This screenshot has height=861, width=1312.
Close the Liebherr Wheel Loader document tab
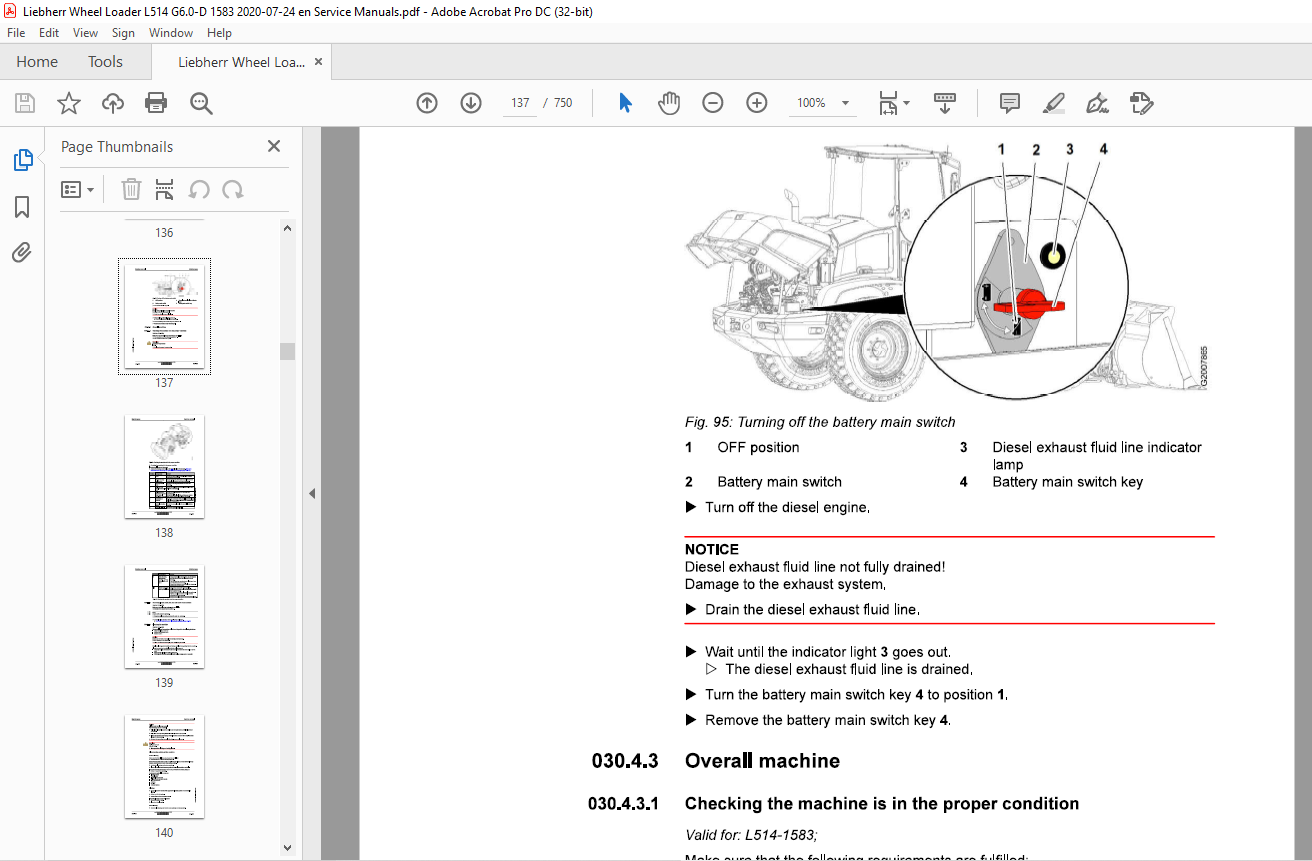tap(318, 62)
